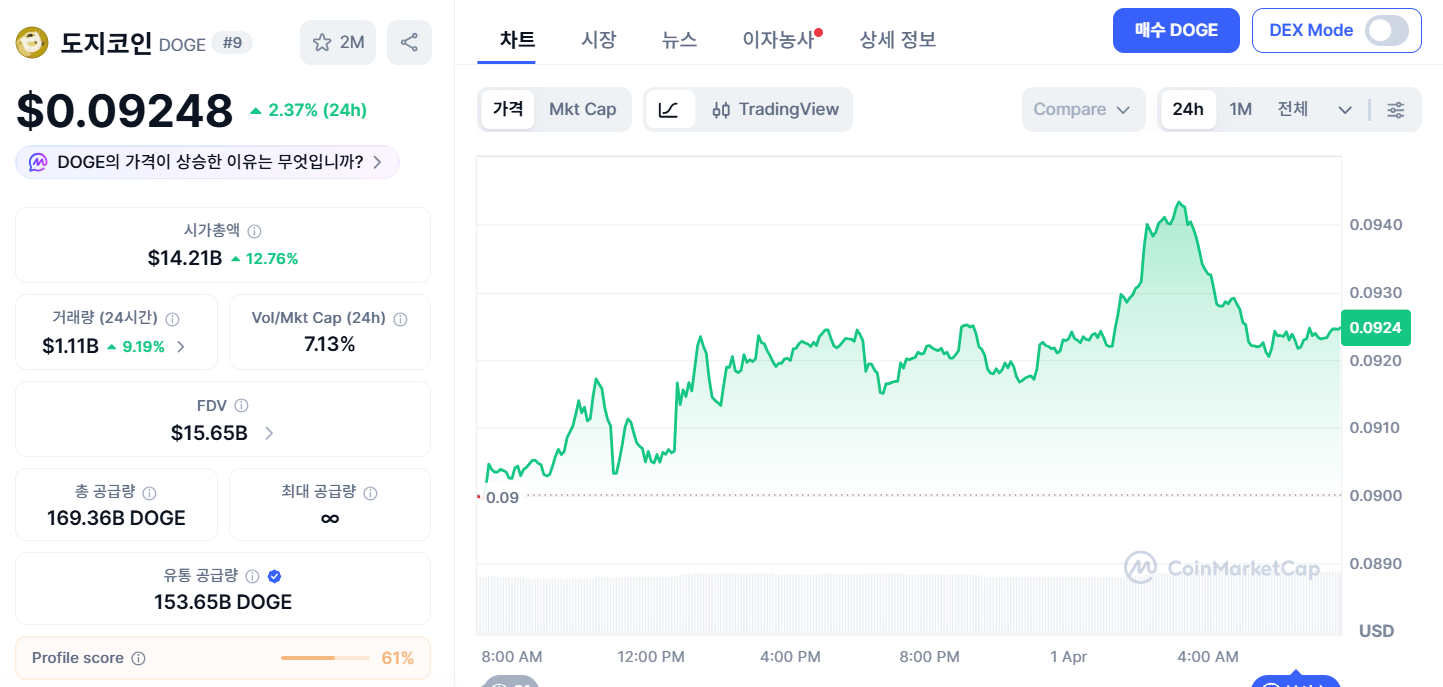Open info icon next to 거래량 (24시간)
Image resolution: width=1443 pixels, height=687 pixels.
(x=172, y=319)
